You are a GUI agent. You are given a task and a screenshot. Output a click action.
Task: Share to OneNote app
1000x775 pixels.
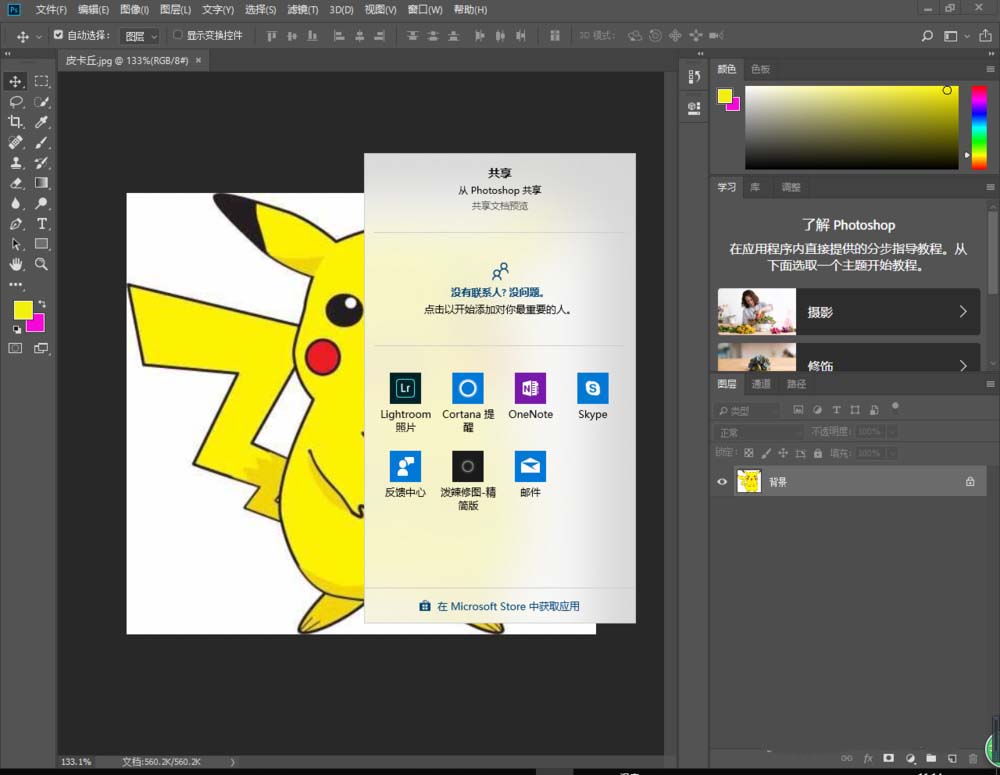(530, 388)
